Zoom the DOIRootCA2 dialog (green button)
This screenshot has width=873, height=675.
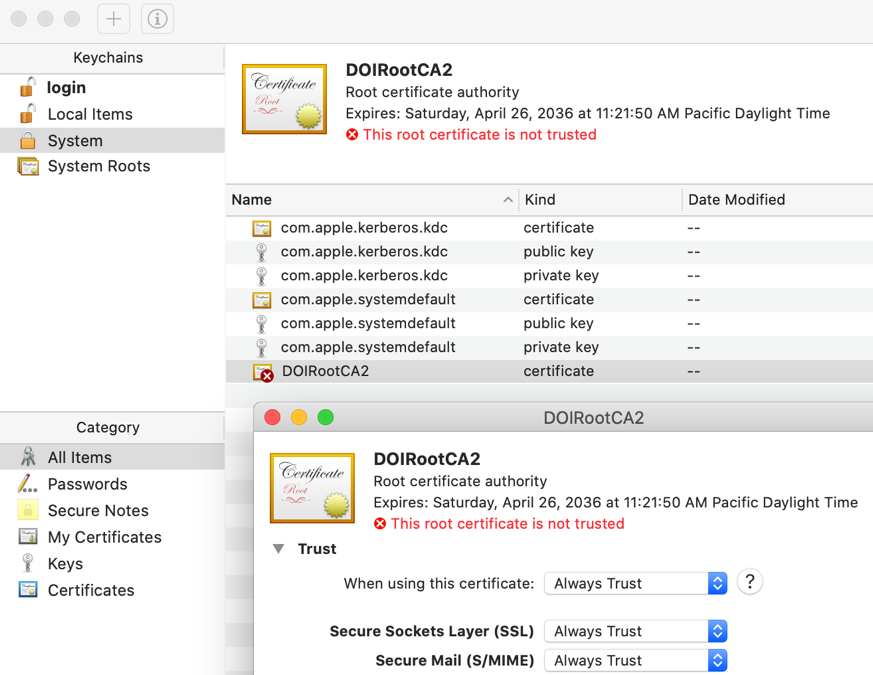coord(326,417)
